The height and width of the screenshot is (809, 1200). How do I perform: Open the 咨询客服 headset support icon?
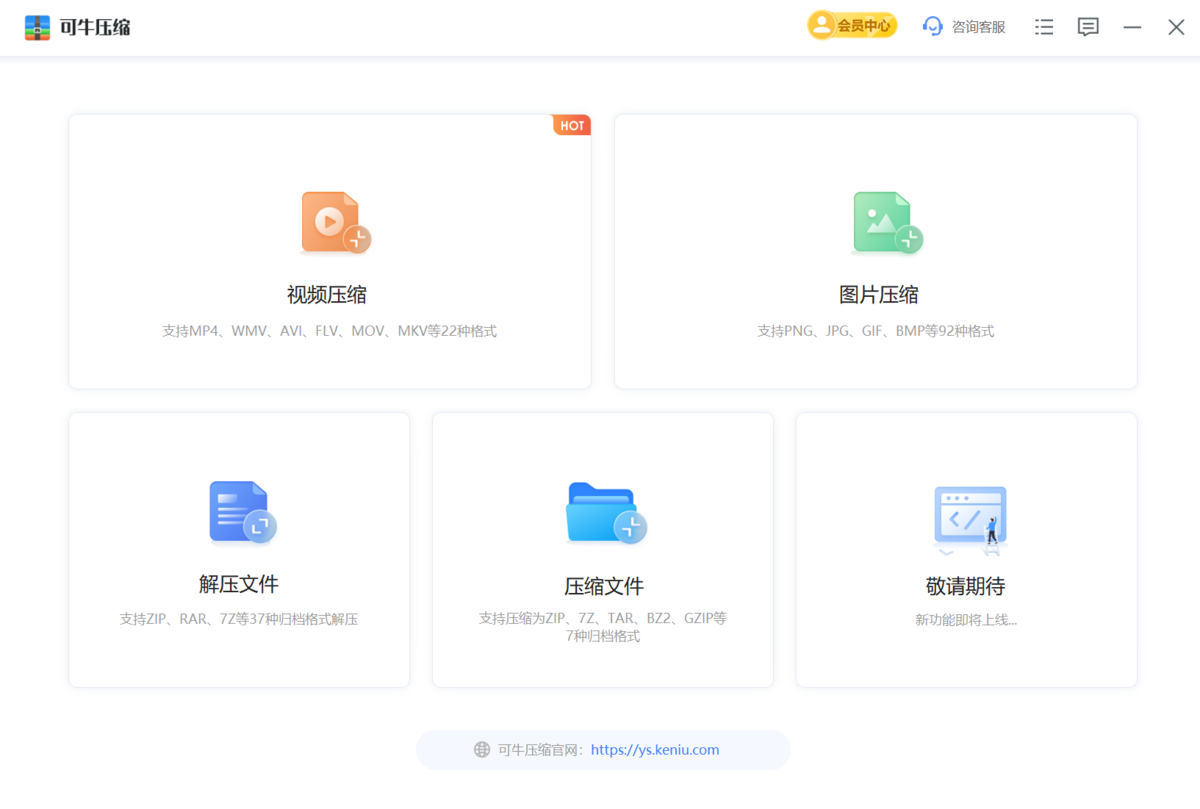click(933, 26)
